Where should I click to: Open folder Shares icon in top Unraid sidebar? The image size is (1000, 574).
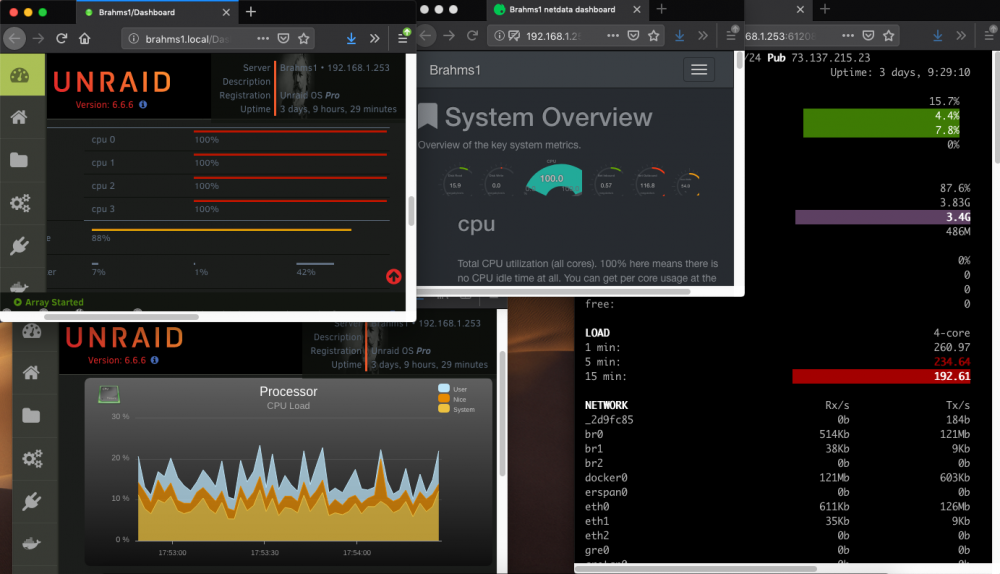point(19,160)
